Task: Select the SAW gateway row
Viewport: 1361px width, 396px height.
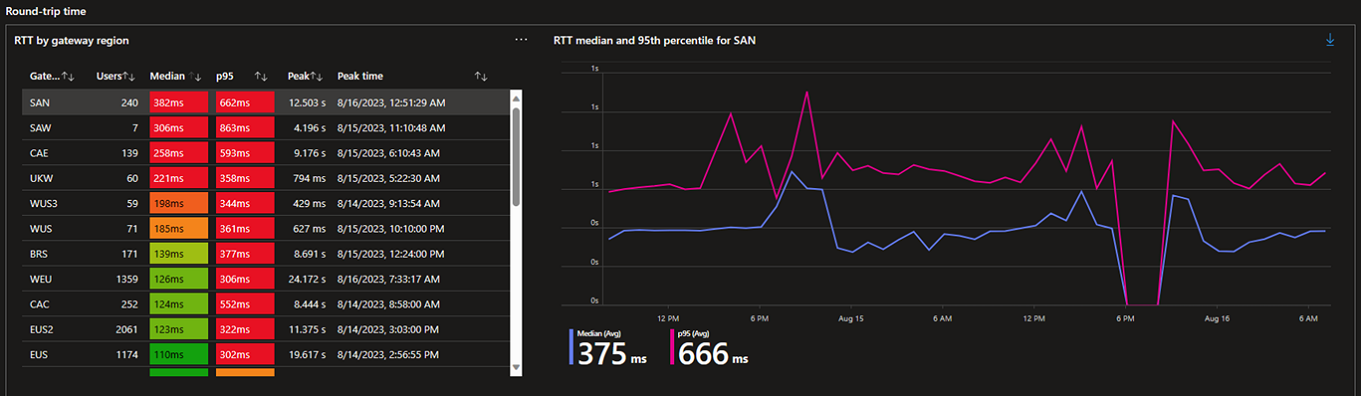Action: coord(265,128)
